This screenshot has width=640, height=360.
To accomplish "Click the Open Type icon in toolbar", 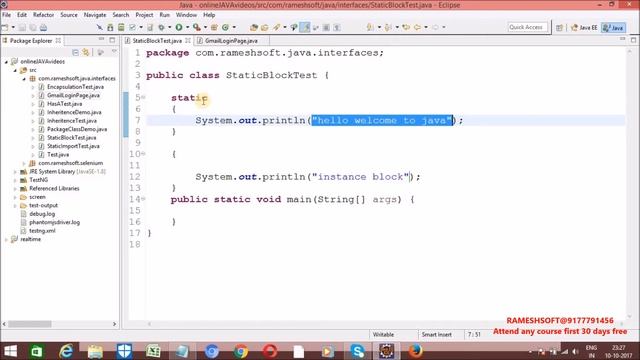I will [x=254, y=27].
